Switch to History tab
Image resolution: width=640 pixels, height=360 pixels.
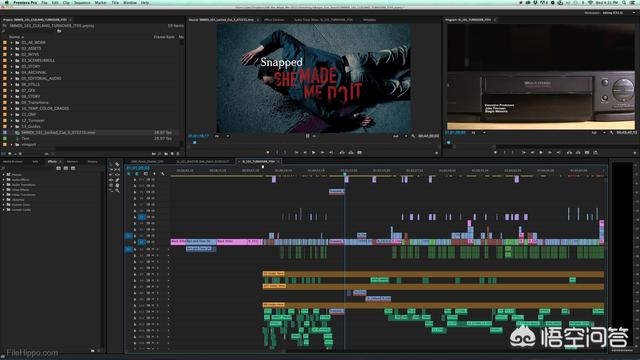click(x=93, y=162)
